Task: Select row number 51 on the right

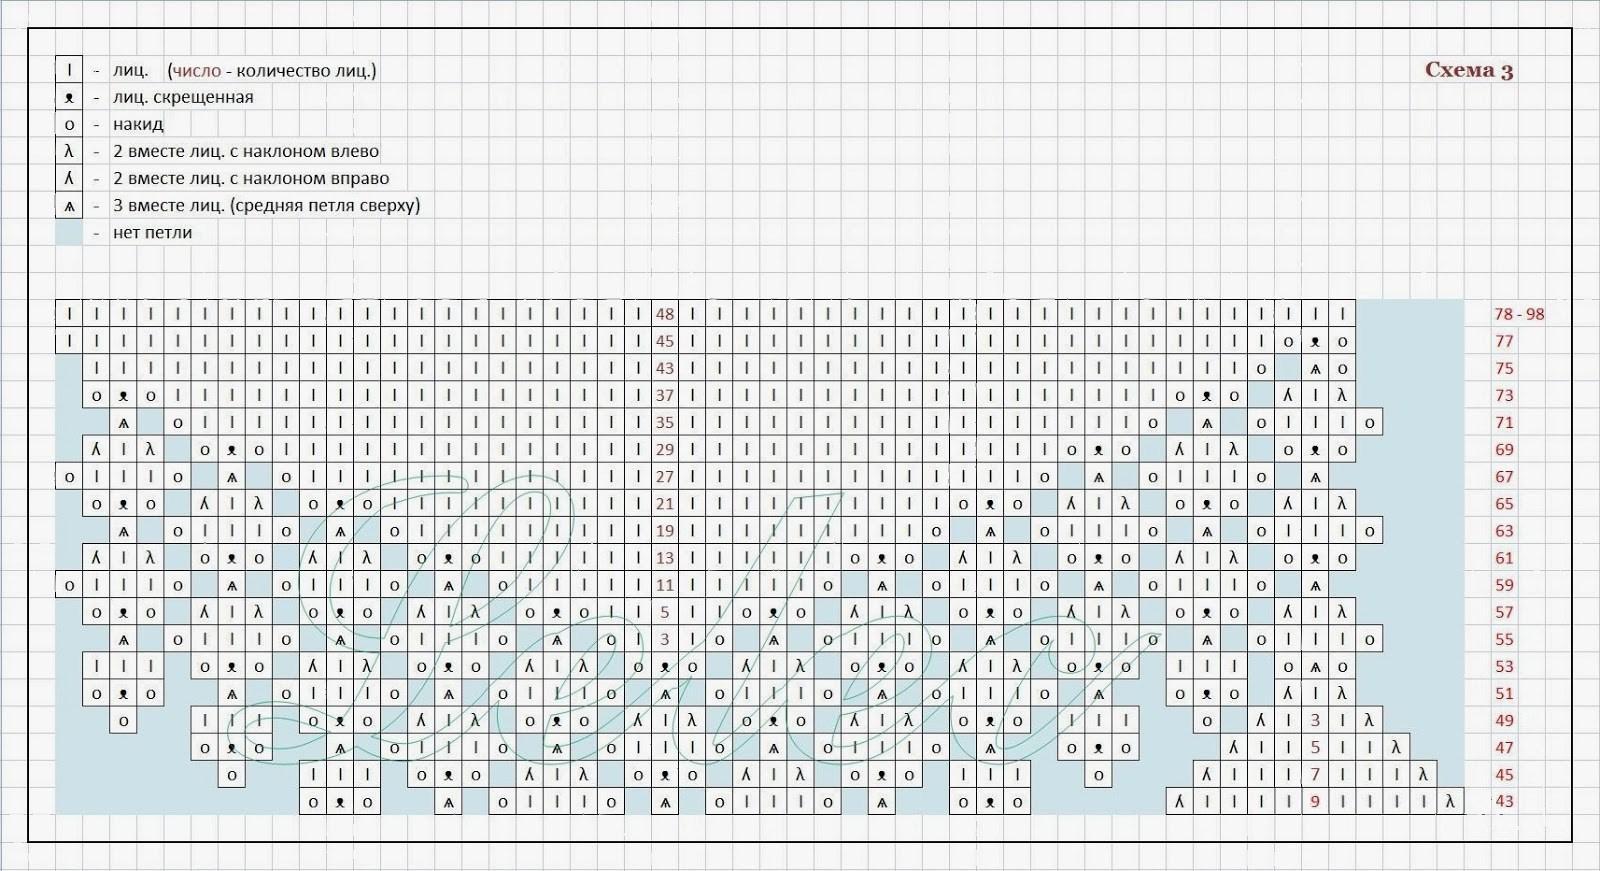Action: (x=1504, y=693)
